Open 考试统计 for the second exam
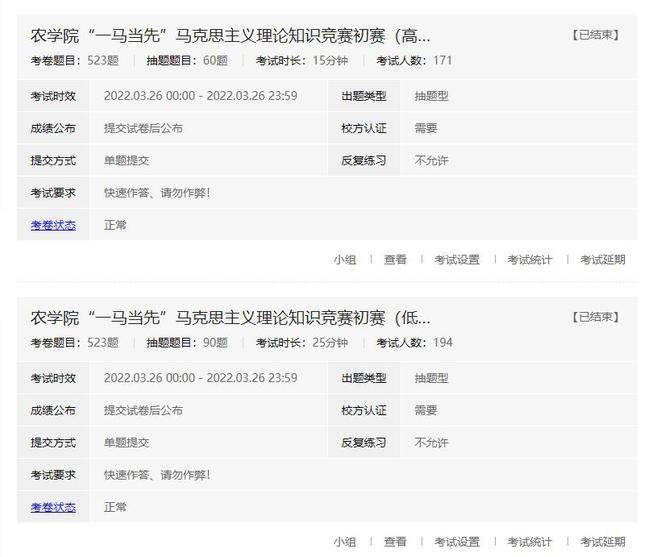 (x=529, y=542)
